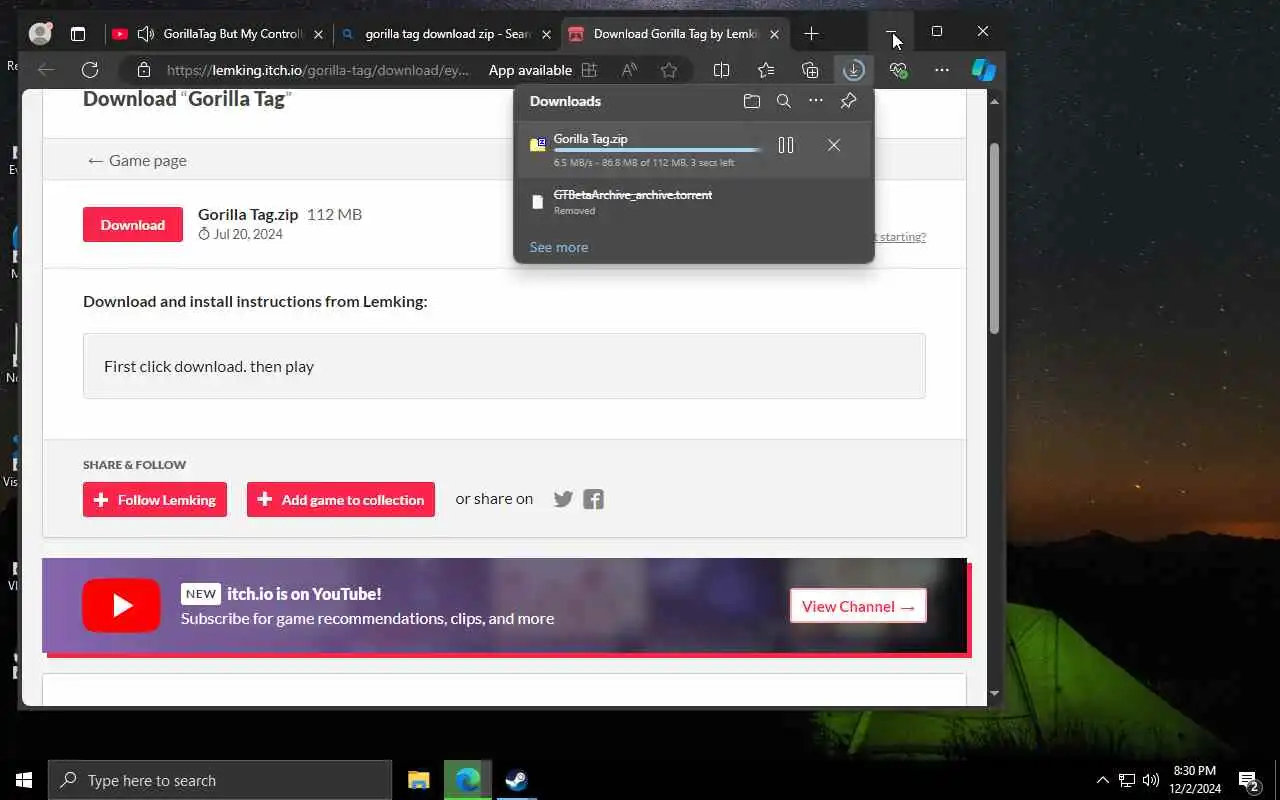Mute the GorillaTag YouTube tab speaker icon
The image size is (1280, 800).
pyautogui.click(x=145, y=33)
